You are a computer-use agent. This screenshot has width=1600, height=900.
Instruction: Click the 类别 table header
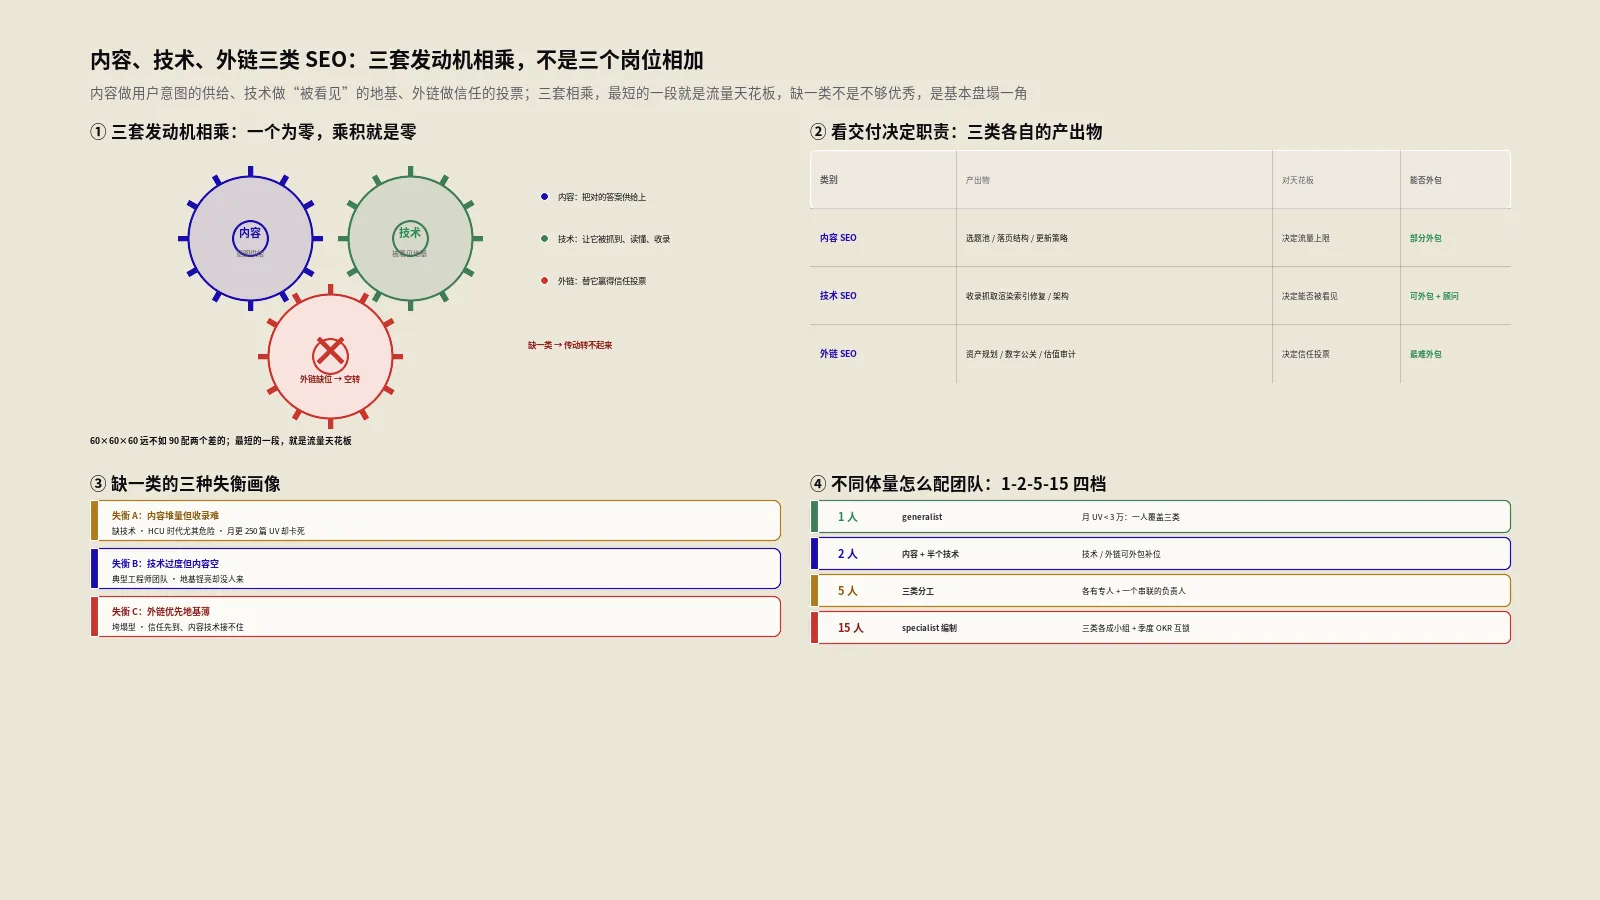coord(829,180)
